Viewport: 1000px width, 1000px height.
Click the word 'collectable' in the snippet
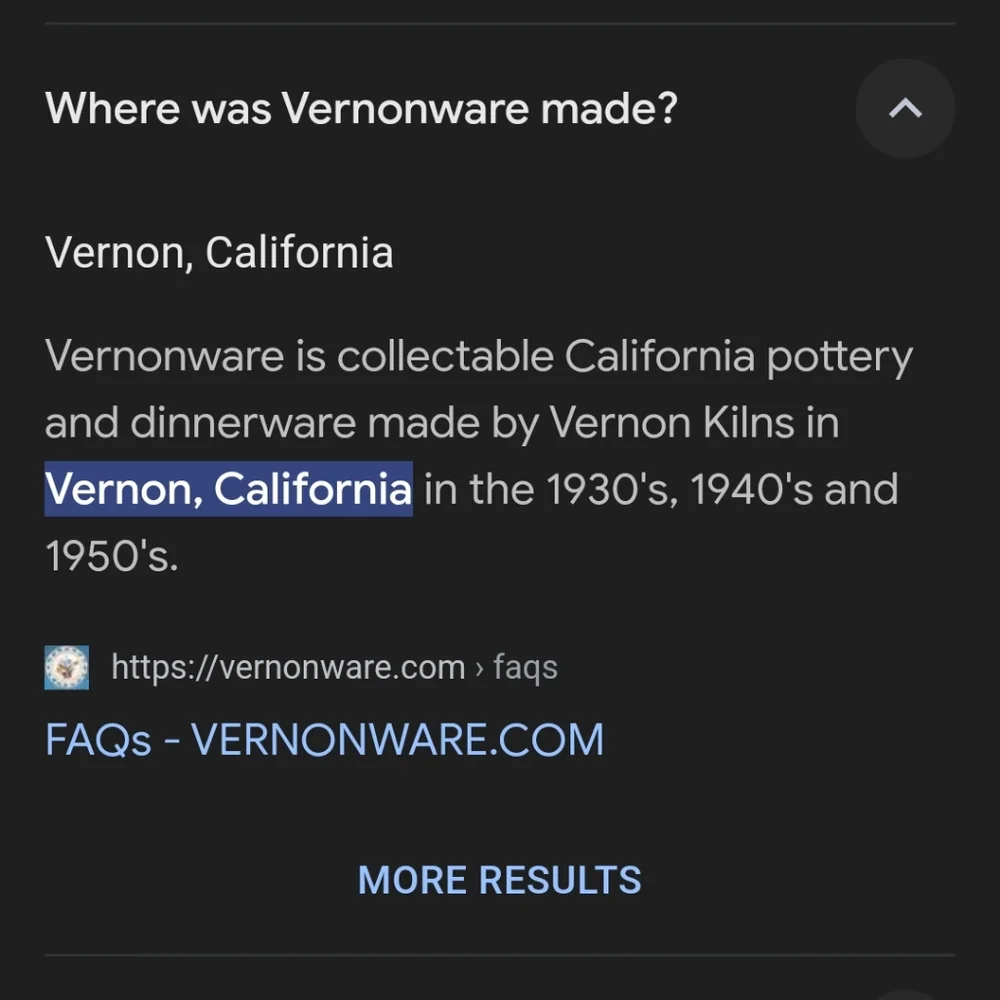[x=445, y=355]
